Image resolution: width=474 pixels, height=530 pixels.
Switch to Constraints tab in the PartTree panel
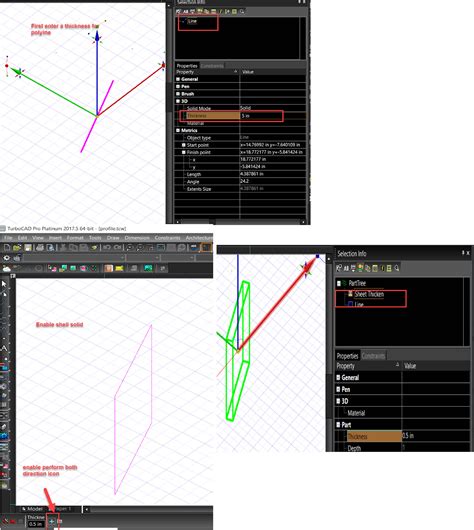pyautogui.click(x=373, y=356)
